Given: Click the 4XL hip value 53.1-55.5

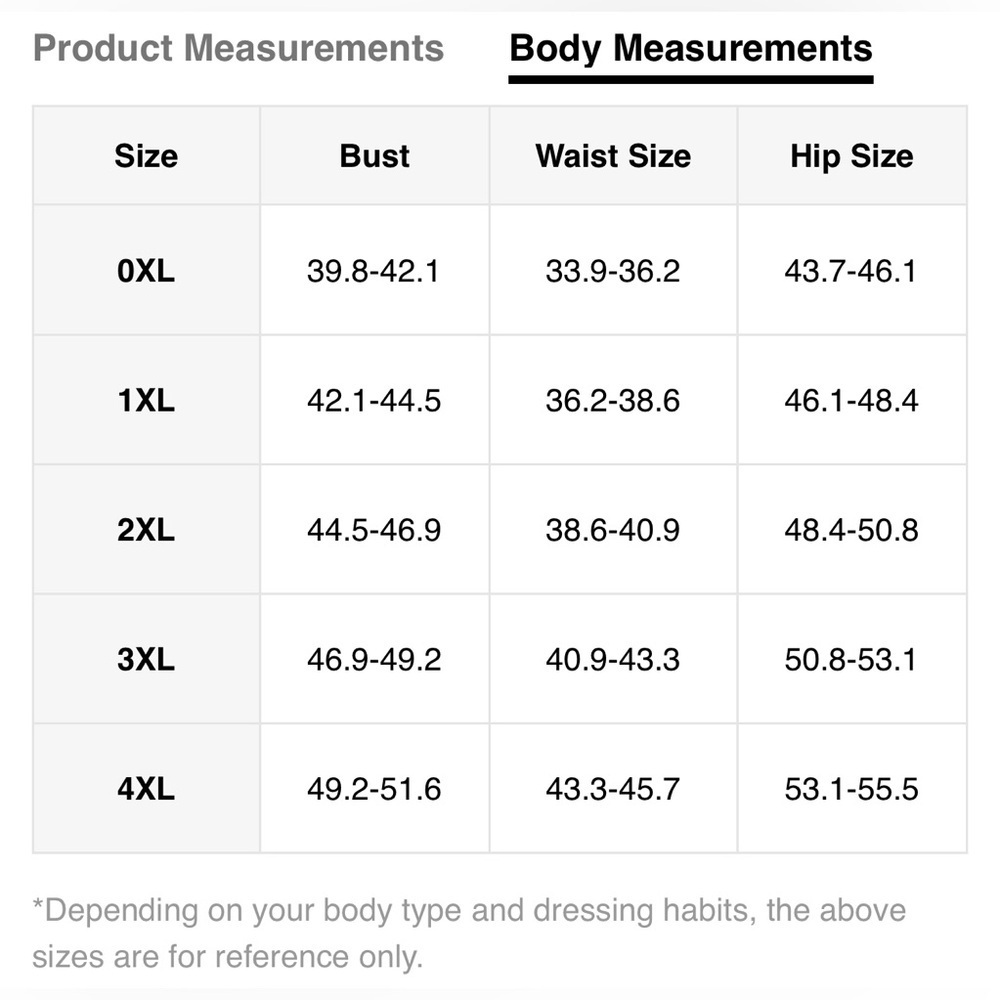Looking at the screenshot, I should [x=851, y=789].
